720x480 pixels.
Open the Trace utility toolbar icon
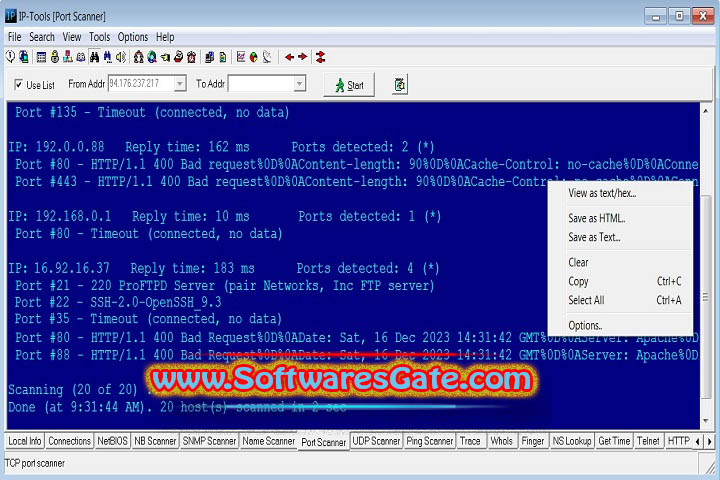click(139, 57)
